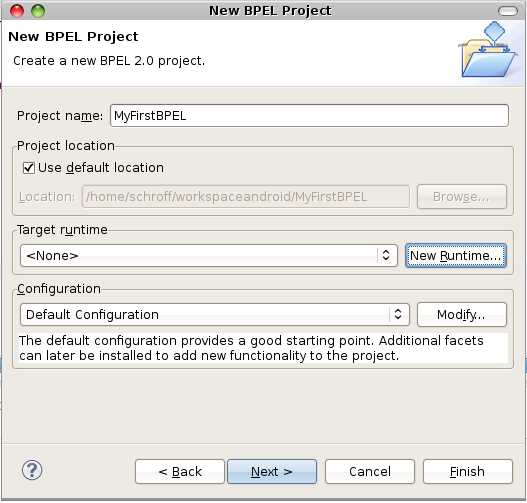Click the Configuration dropdown arrow stepper
Image resolution: width=527 pixels, height=503 pixels.
398,314
